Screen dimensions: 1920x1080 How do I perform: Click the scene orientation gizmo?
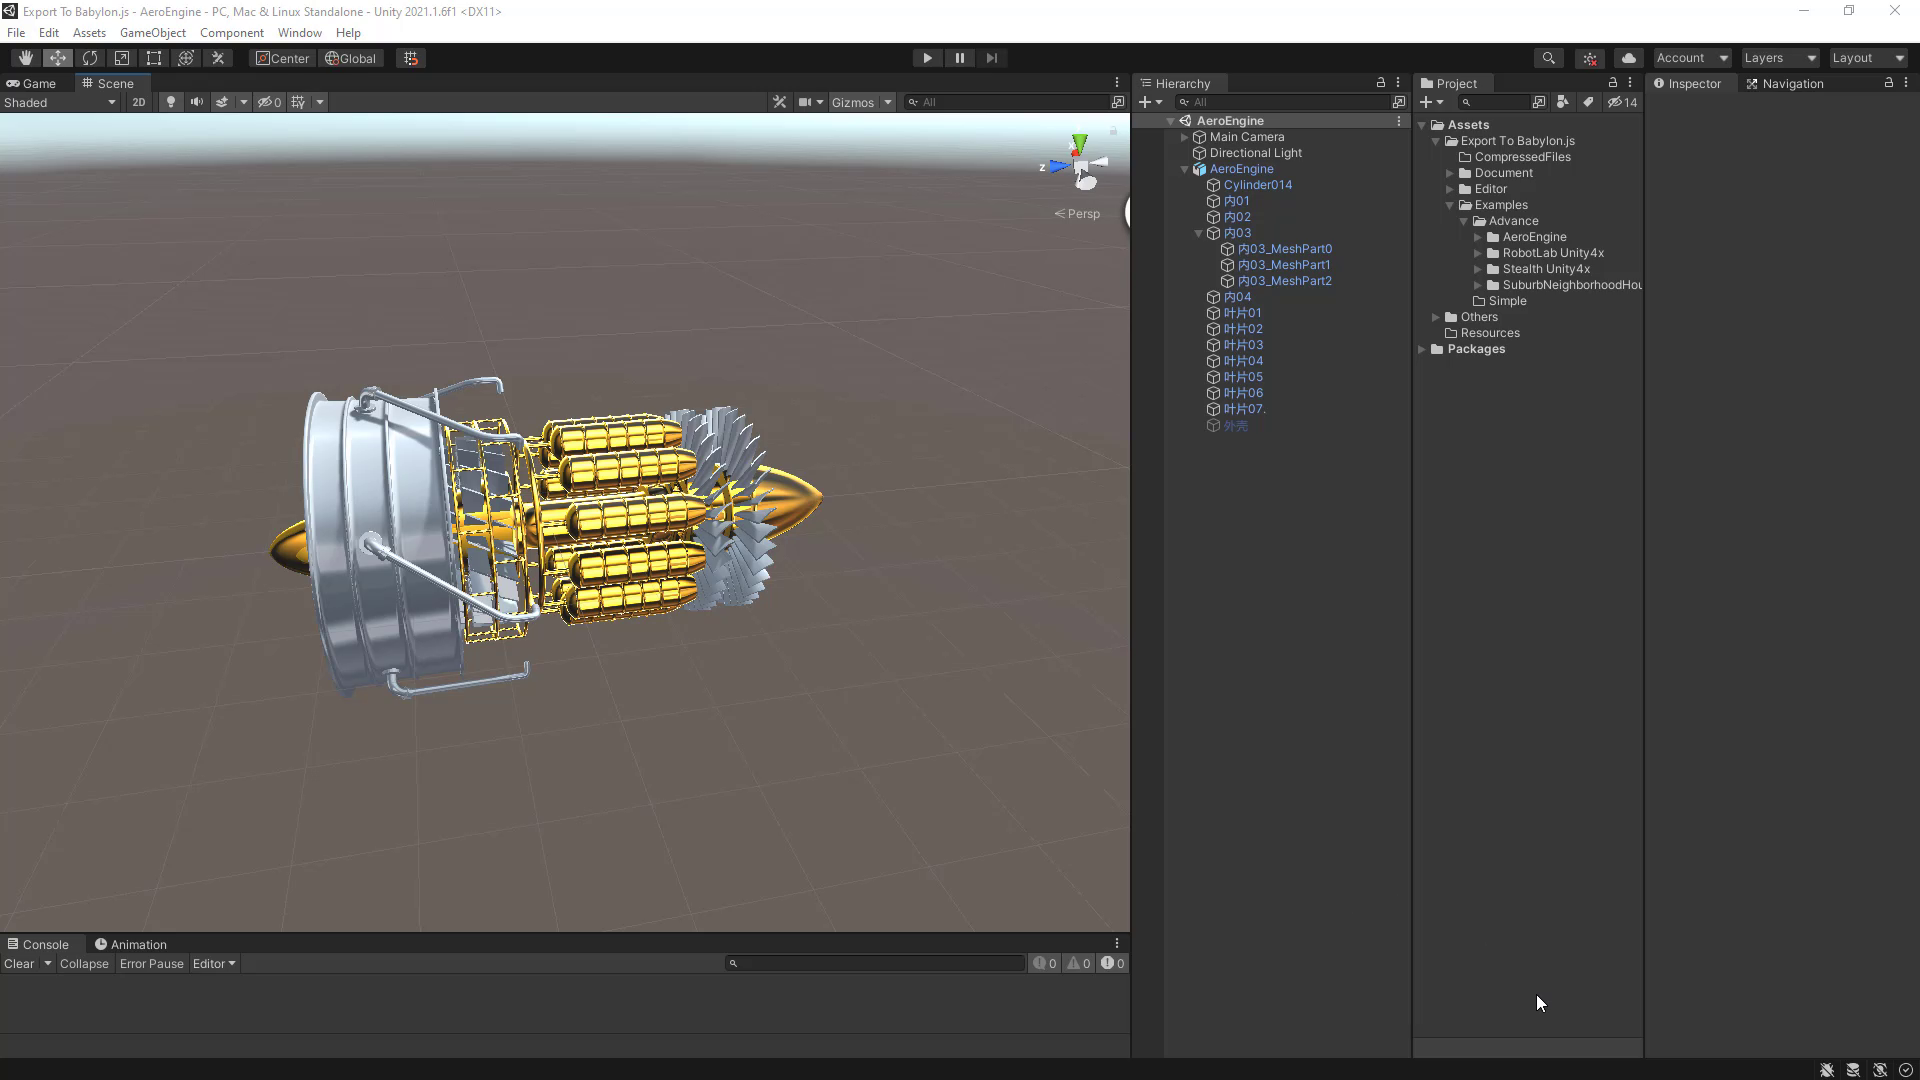[1079, 165]
